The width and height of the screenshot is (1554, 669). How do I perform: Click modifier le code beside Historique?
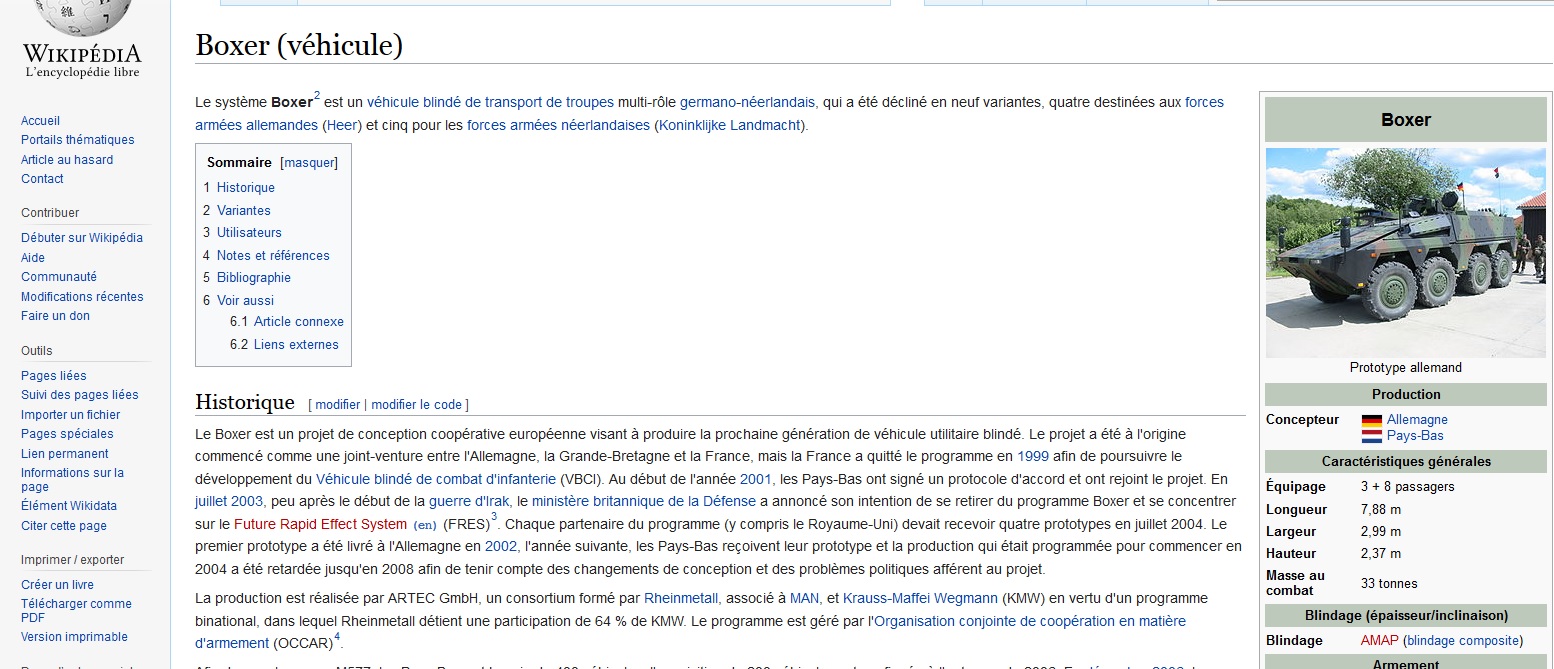pos(416,404)
